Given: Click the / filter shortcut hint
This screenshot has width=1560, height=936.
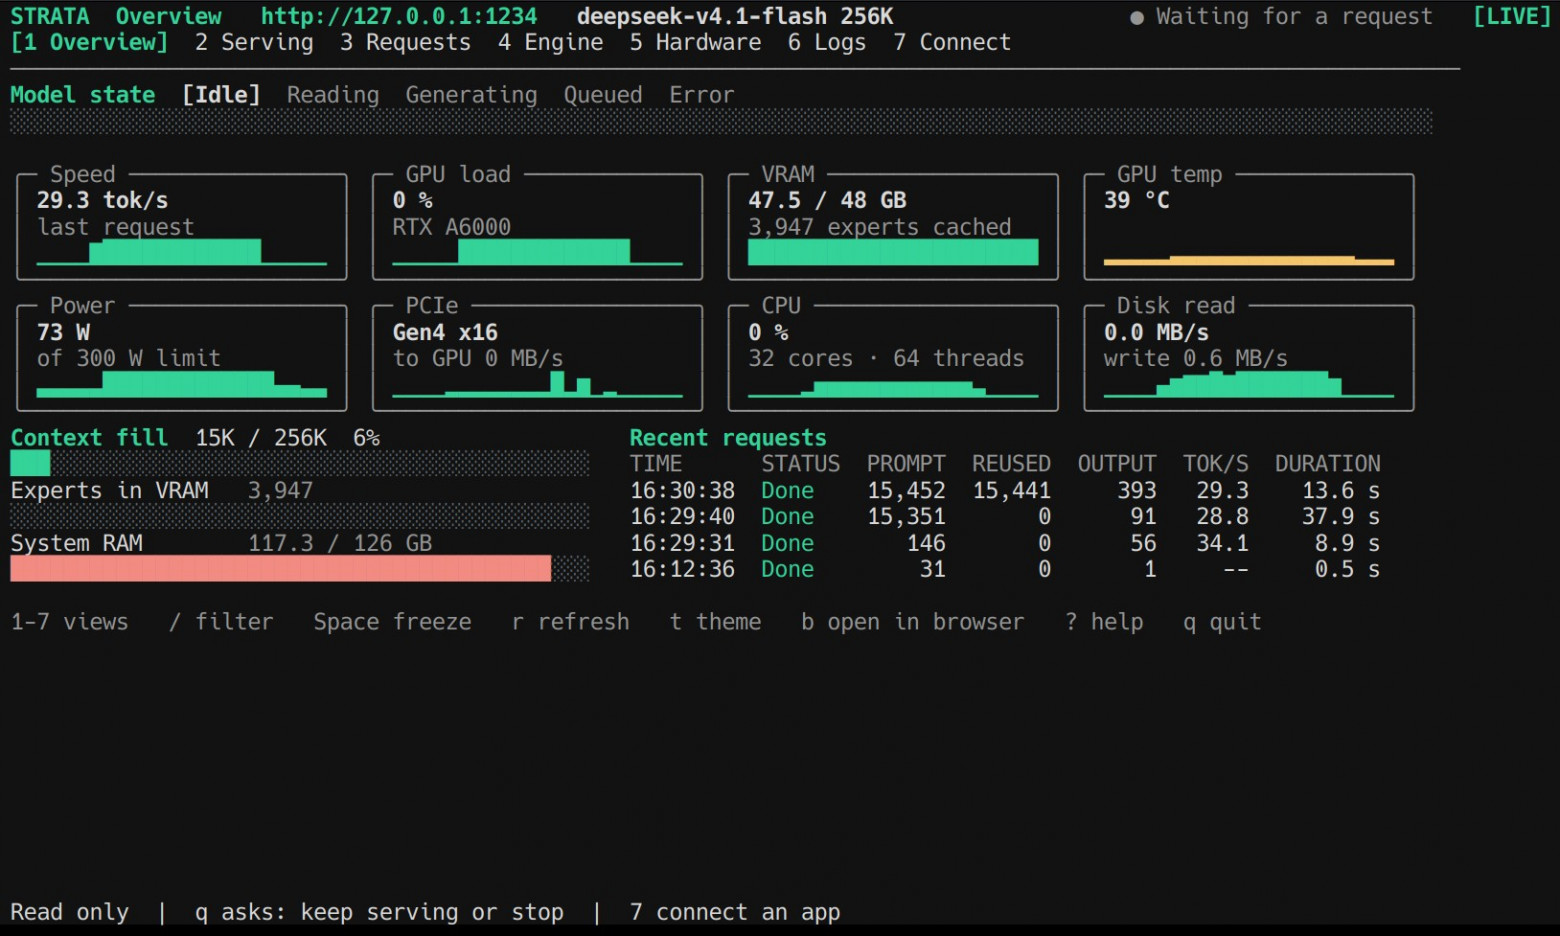Looking at the screenshot, I should click(221, 622).
